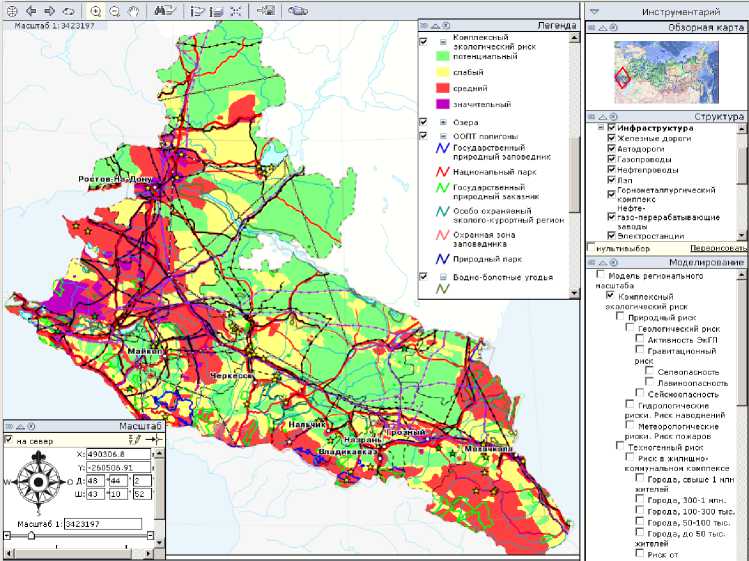
Task: Select the zoom in magnifier tool
Action: point(96,10)
